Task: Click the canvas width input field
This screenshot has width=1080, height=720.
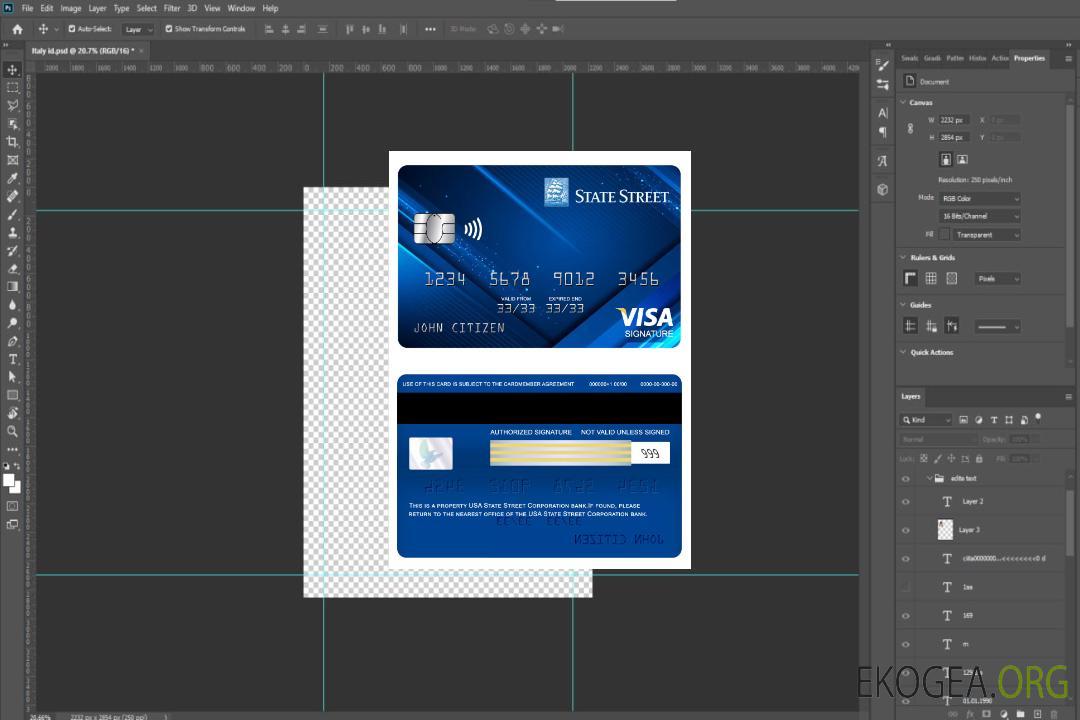Action: pyautogui.click(x=953, y=120)
